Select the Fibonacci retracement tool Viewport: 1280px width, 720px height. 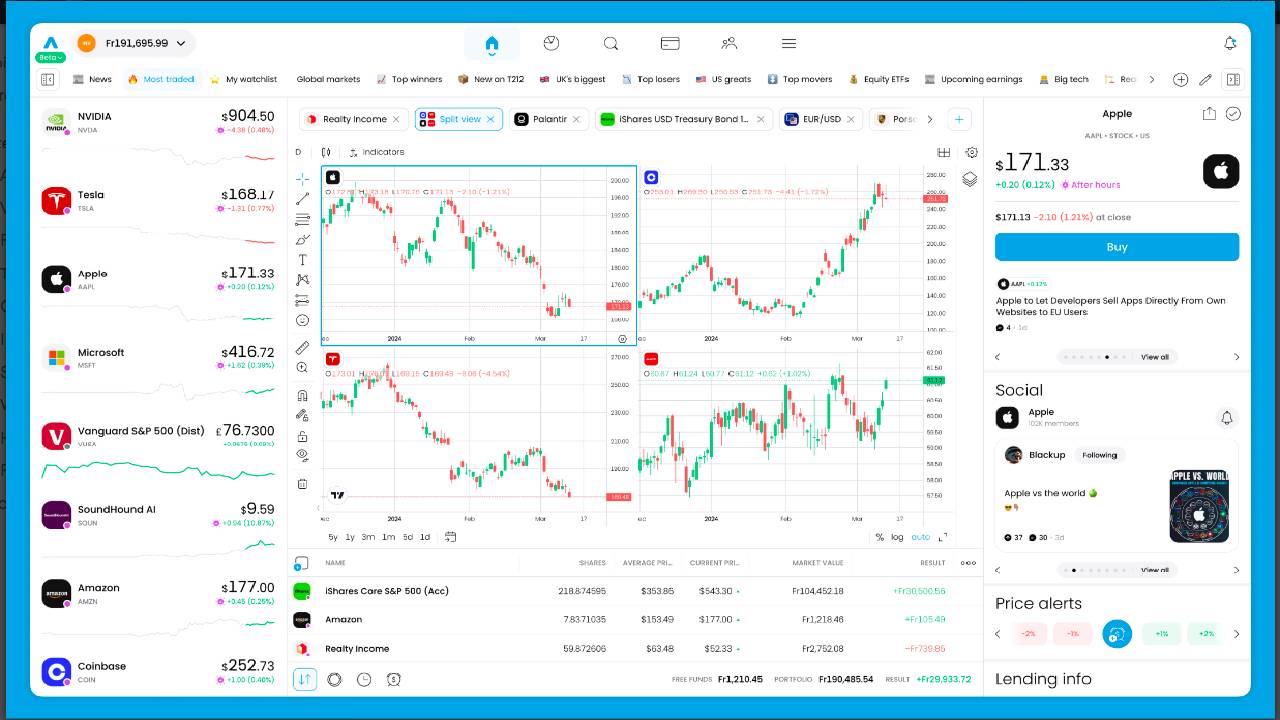(302, 219)
